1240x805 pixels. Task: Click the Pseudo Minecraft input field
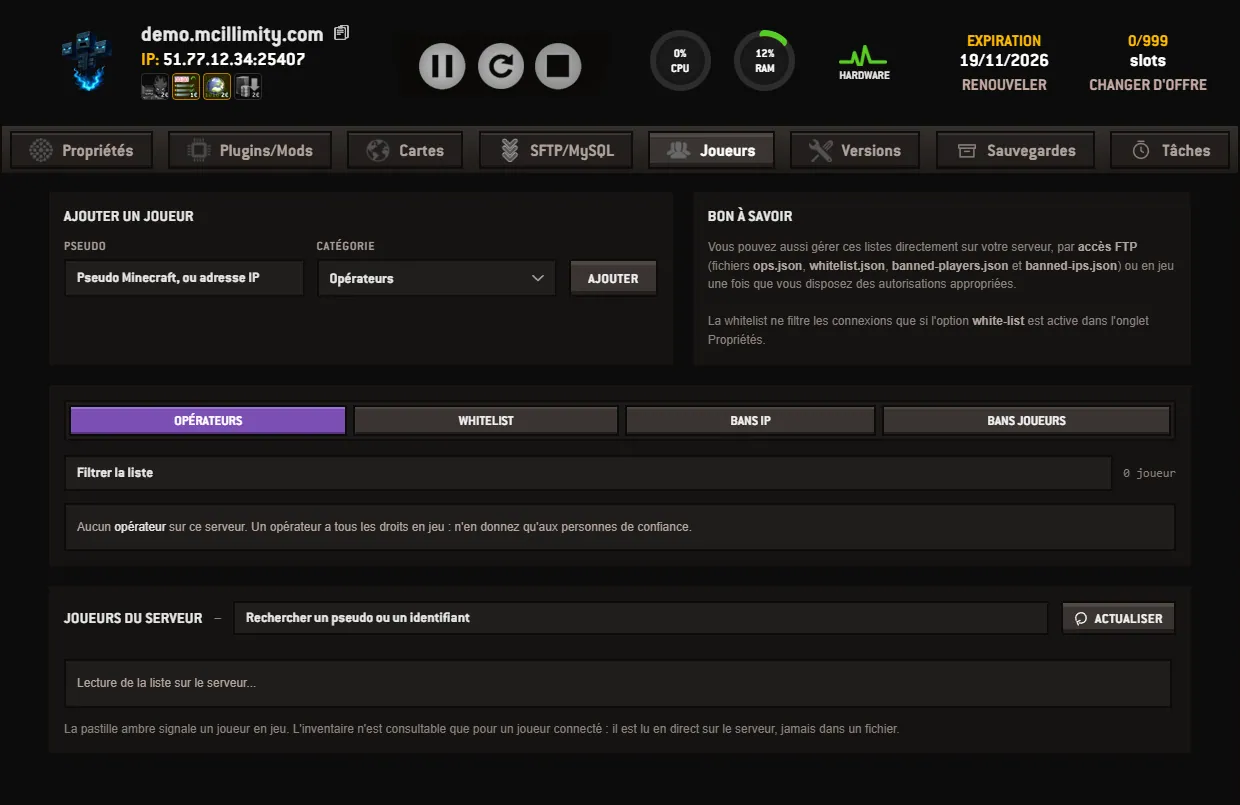(184, 278)
